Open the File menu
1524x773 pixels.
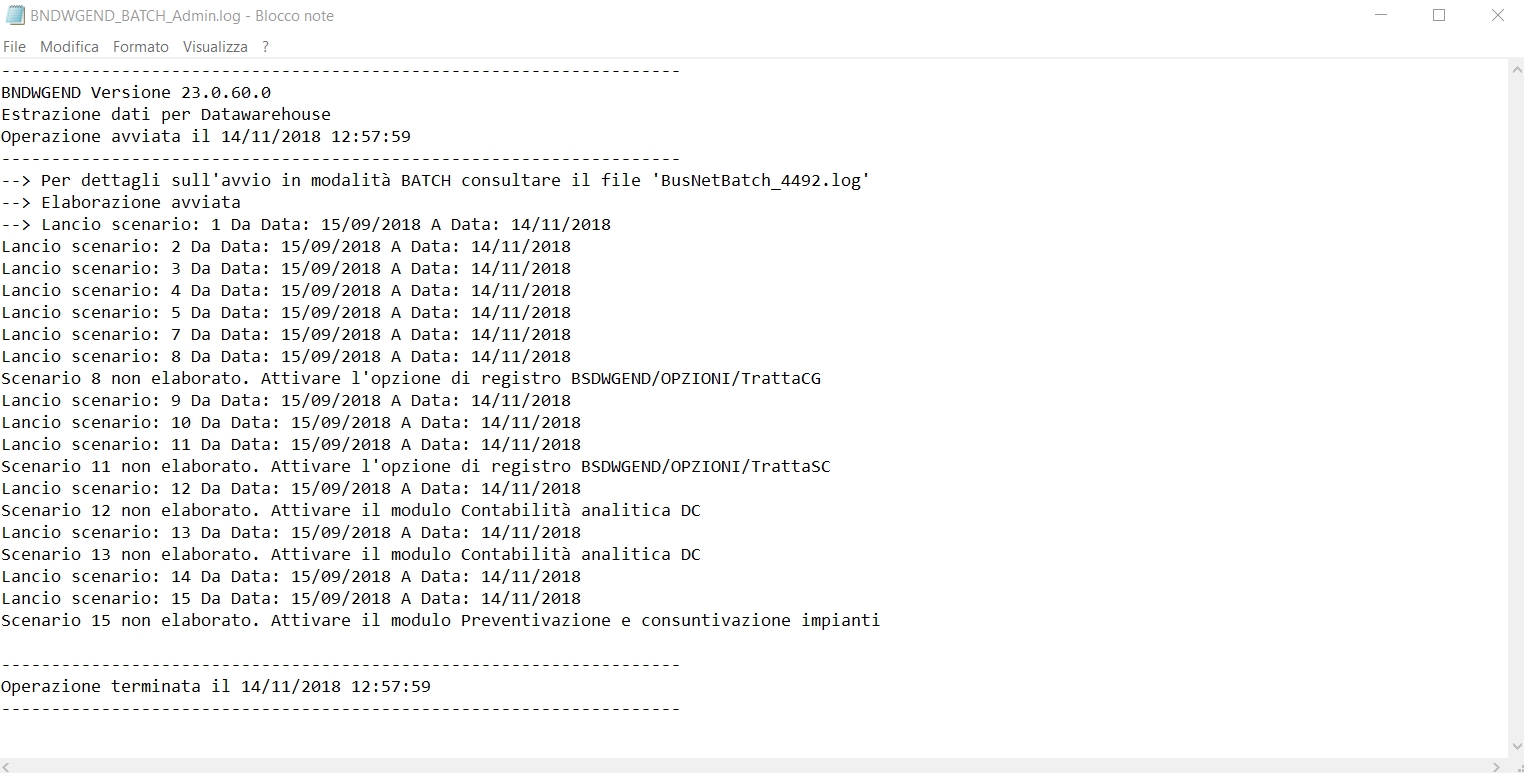point(14,47)
